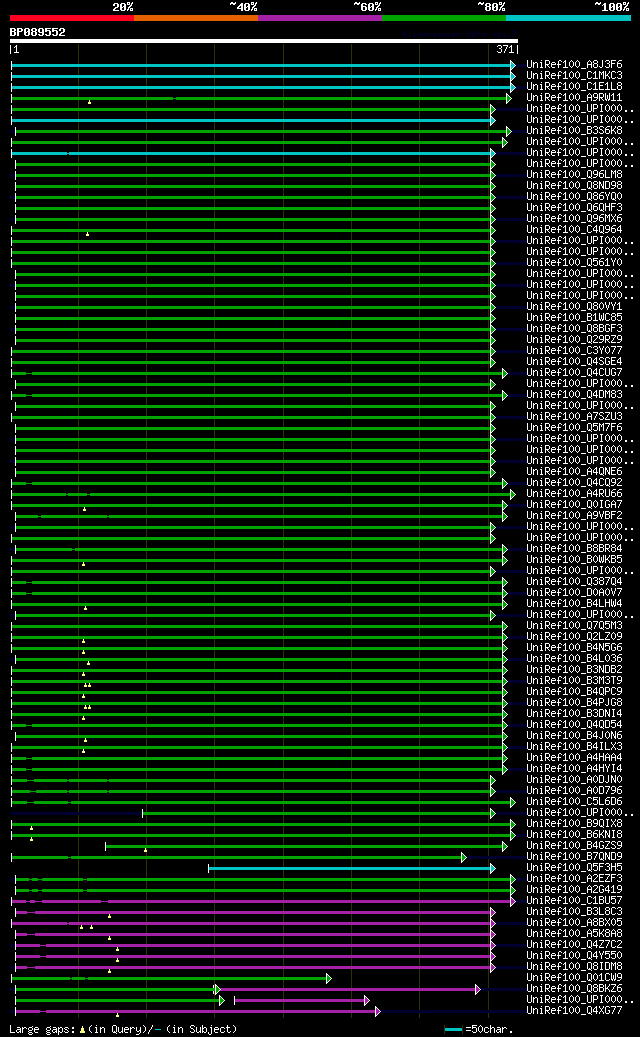Click the short cyan alignment bar of UniRef100_Q5F3H5

(x=352, y=868)
